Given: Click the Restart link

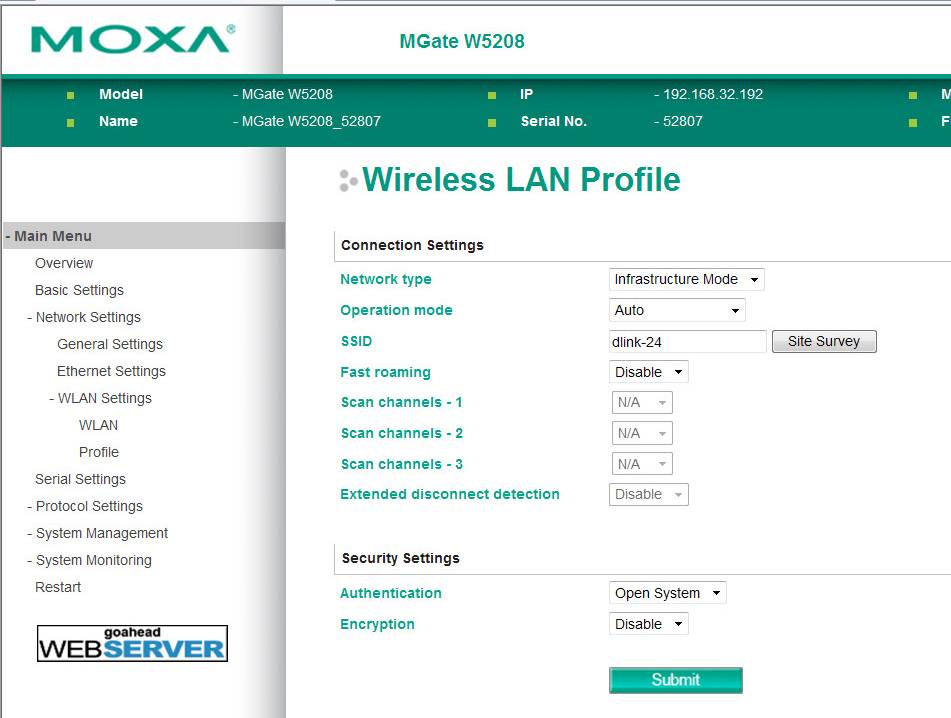Looking at the screenshot, I should click(58, 587).
